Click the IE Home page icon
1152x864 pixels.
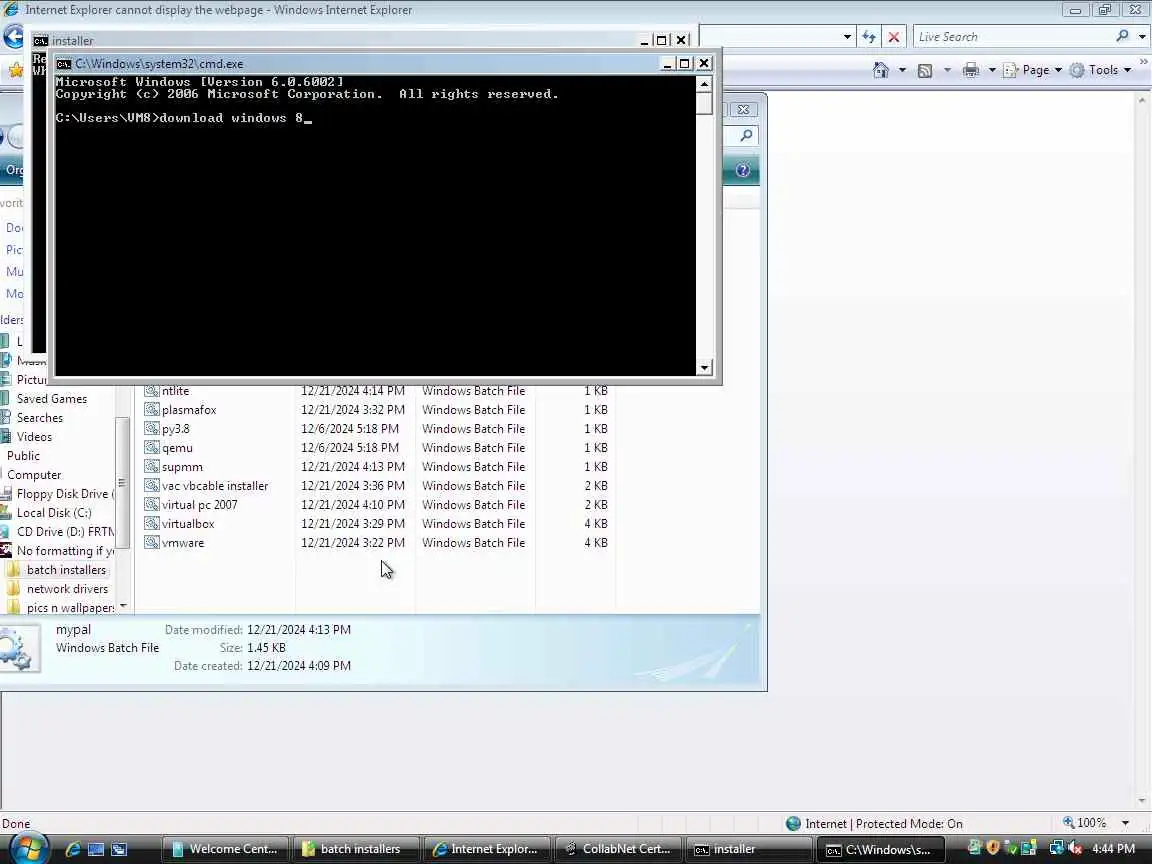tap(881, 70)
